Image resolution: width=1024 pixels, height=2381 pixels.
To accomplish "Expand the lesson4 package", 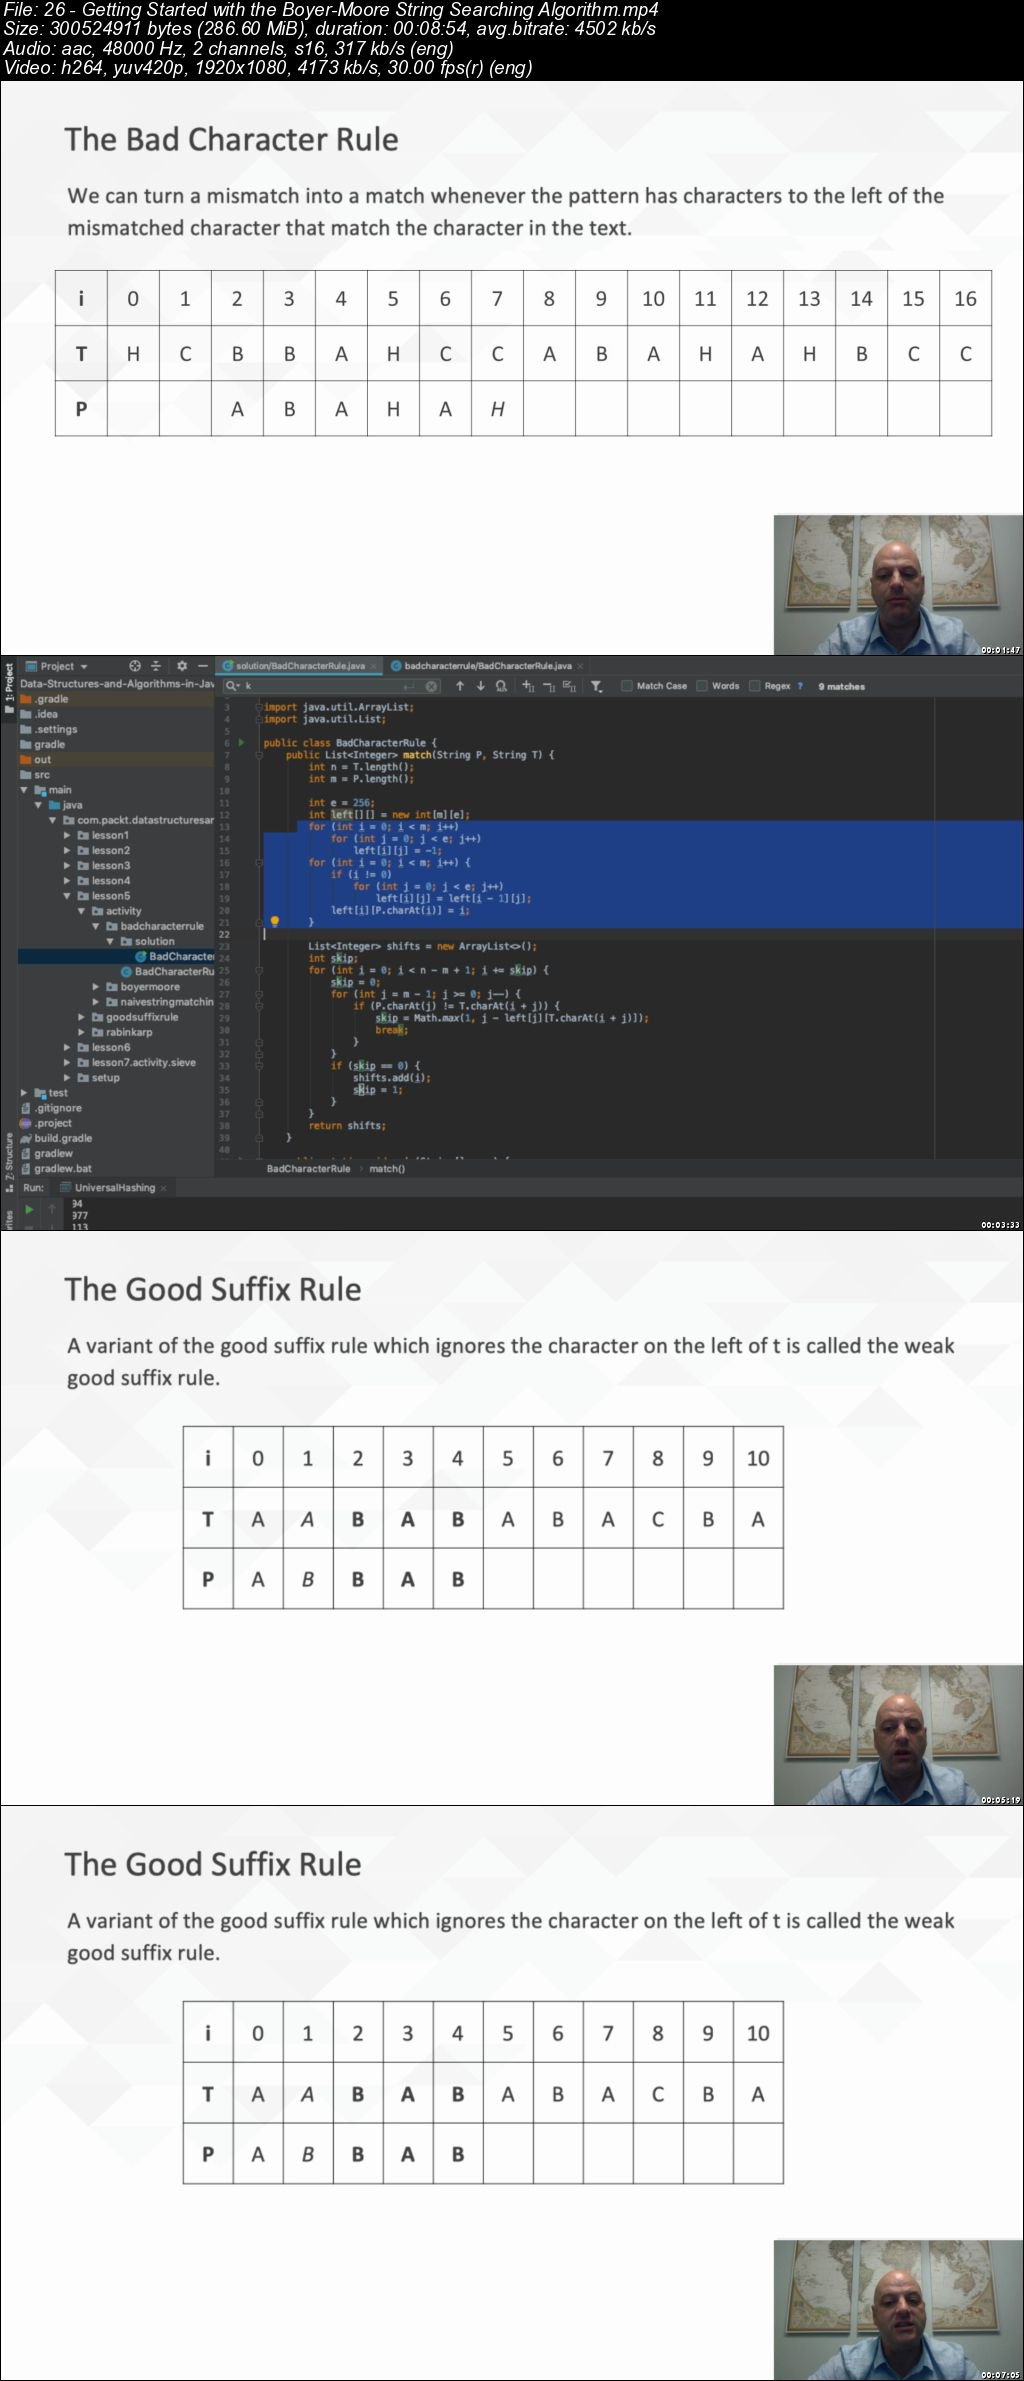I will [x=68, y=881].
